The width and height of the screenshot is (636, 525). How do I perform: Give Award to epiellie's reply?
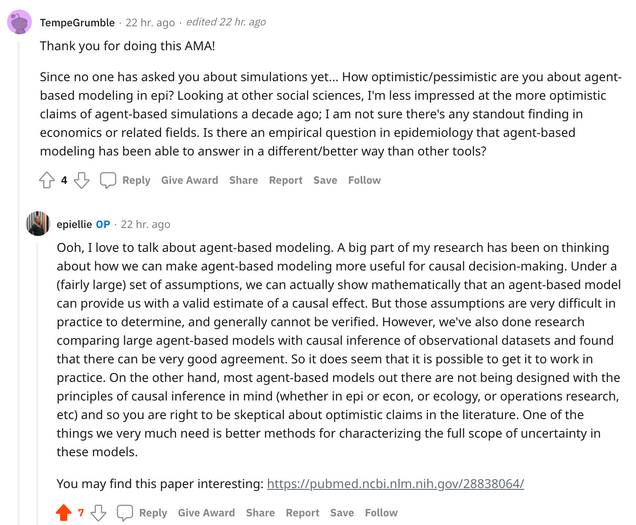[x=206, y=512]
